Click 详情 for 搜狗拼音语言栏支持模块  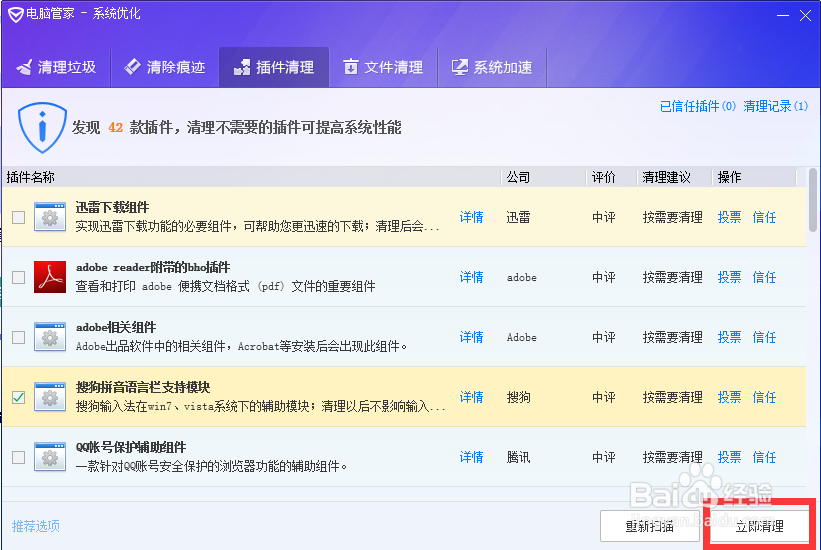coord(471,397)
